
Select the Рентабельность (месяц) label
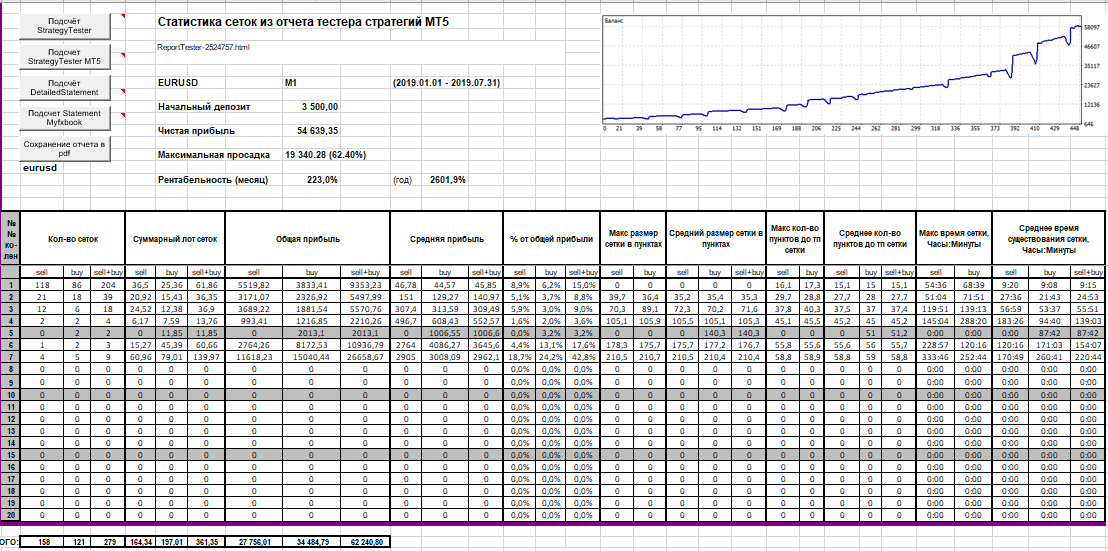(213, 180)
